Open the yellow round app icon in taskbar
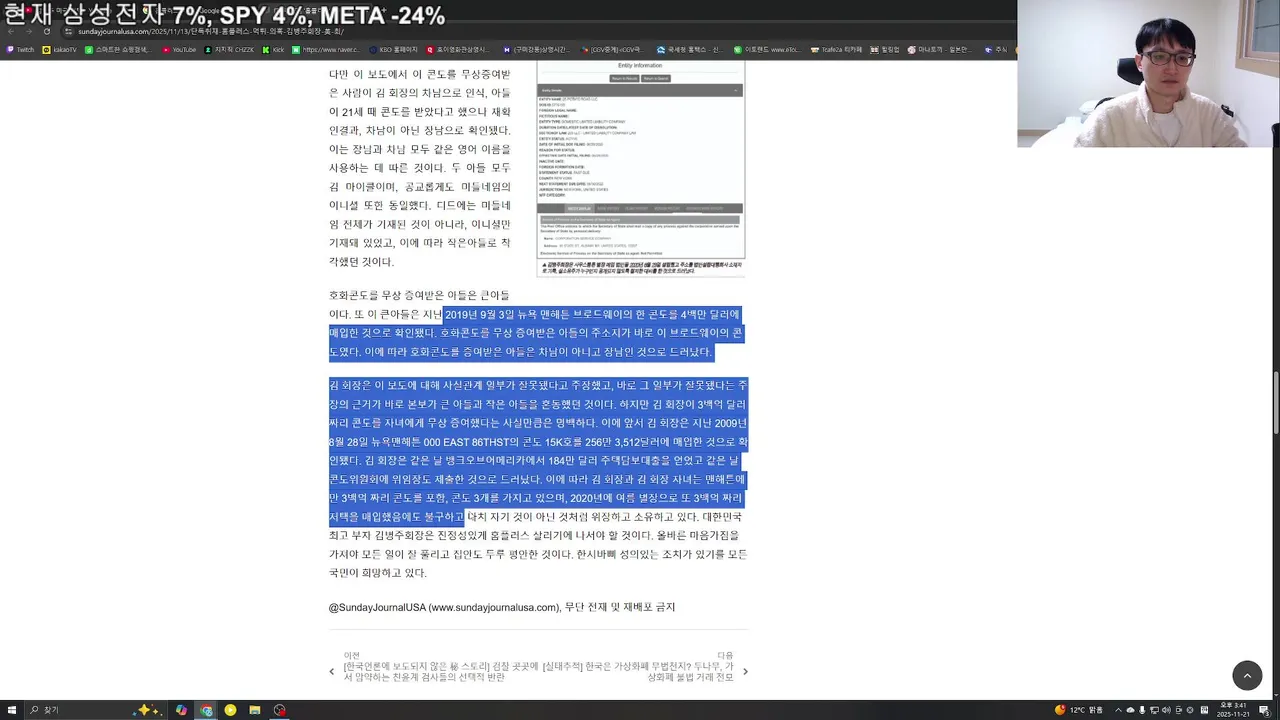Screen dimensions: 1280x720 230,710
